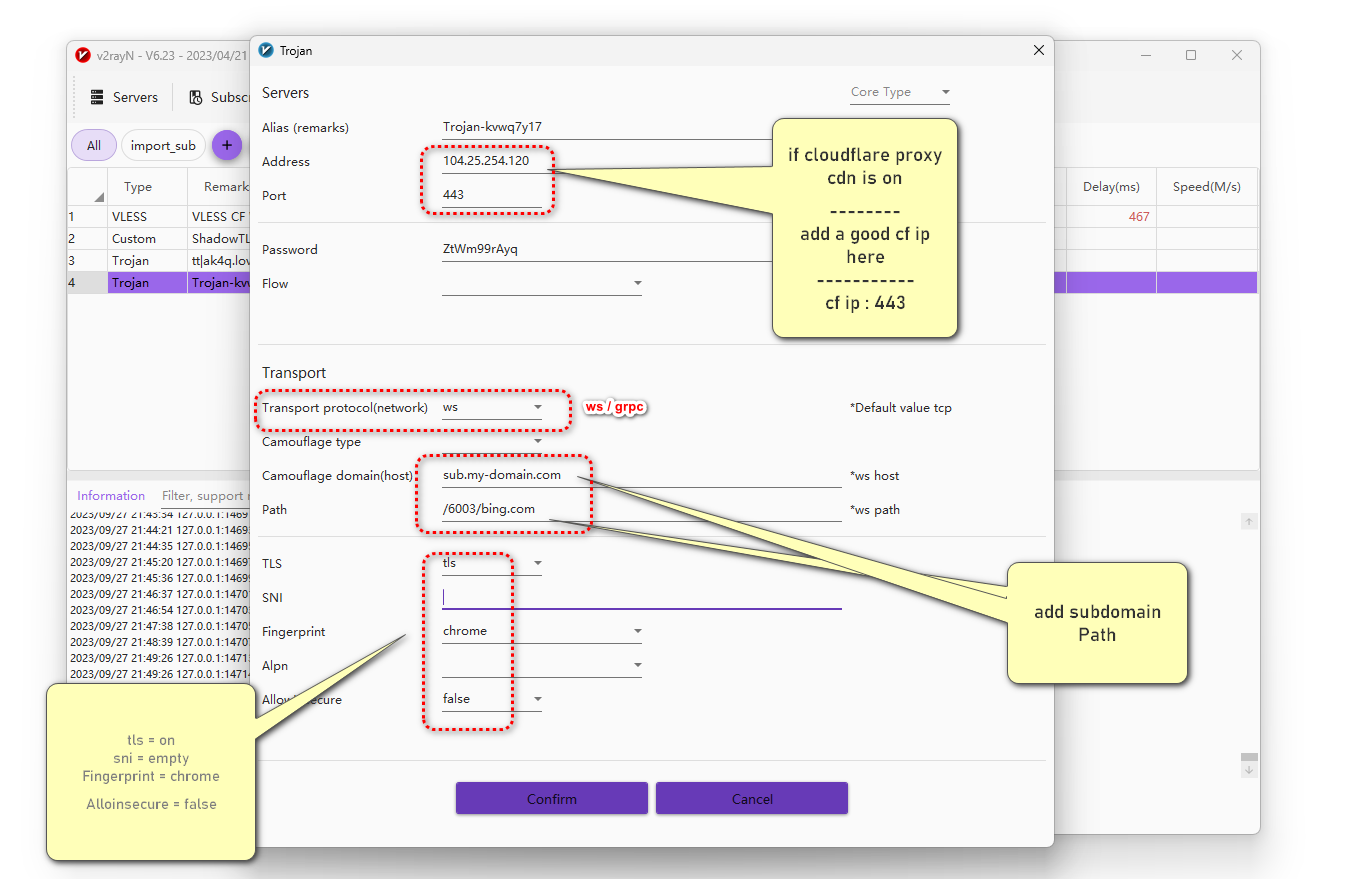Click the Trojan dialog title icon
Viewport: 1352px width, 879px height.
pyautogui.click(x=266, y=50)
